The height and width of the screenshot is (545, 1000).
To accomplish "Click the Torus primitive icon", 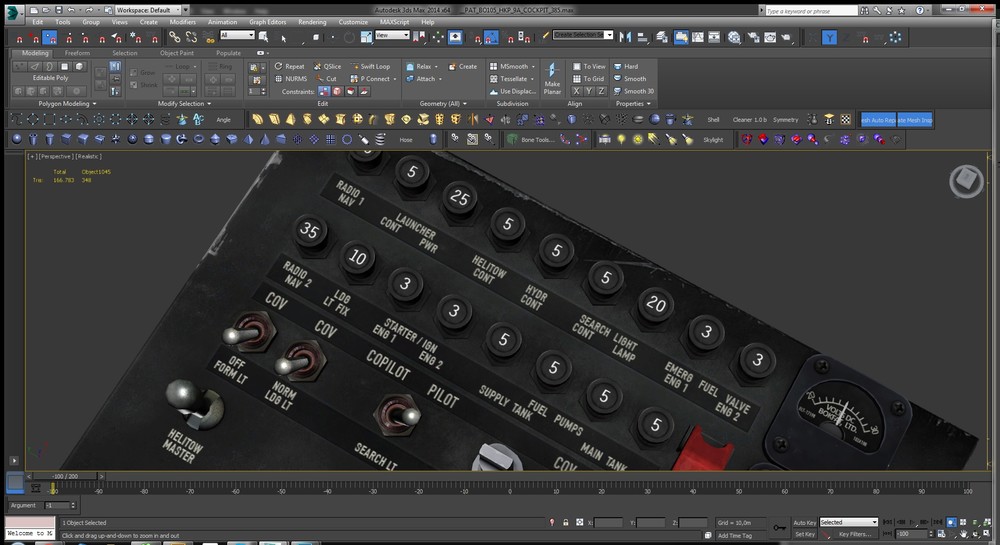I will (x=198, y=139).
